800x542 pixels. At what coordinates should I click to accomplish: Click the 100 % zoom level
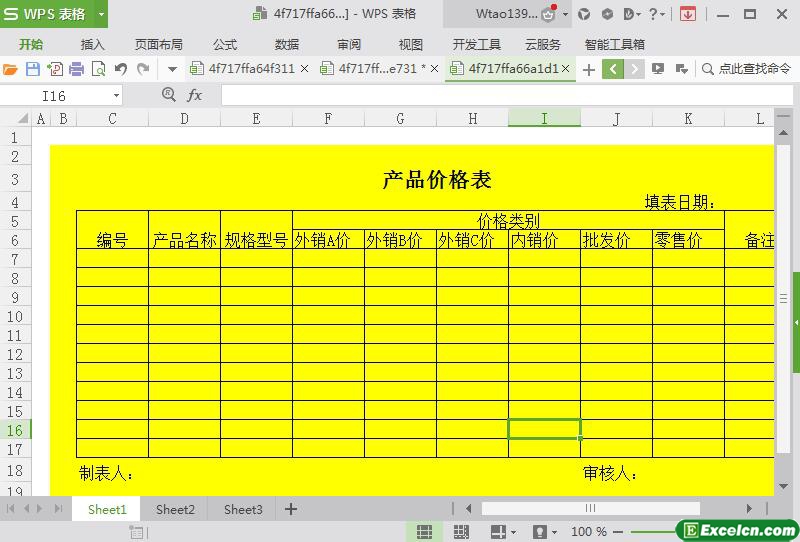588,532
